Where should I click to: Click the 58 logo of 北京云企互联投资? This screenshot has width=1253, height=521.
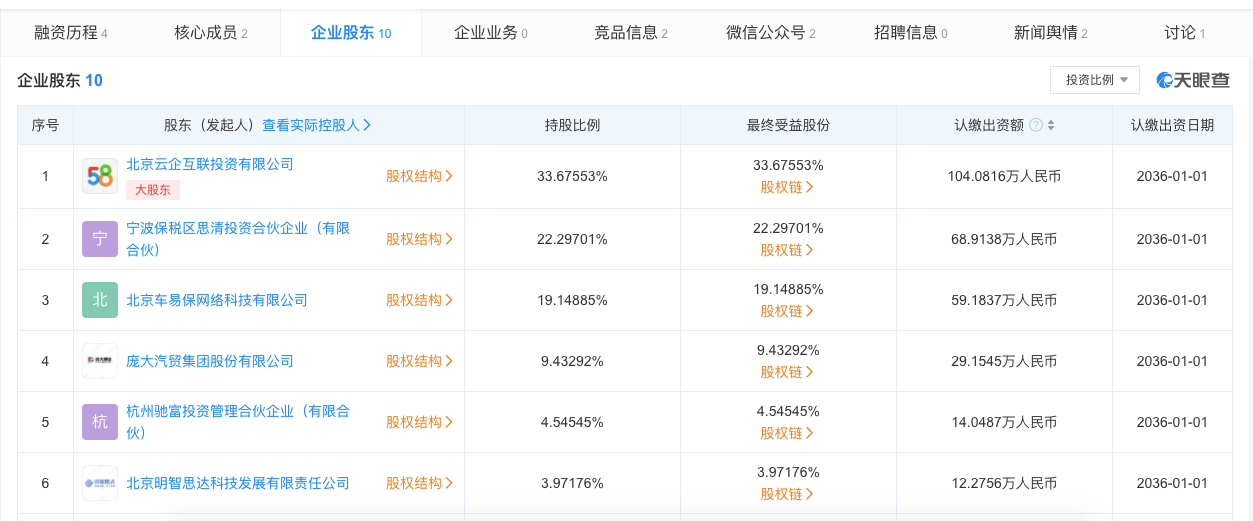point(100,176)
